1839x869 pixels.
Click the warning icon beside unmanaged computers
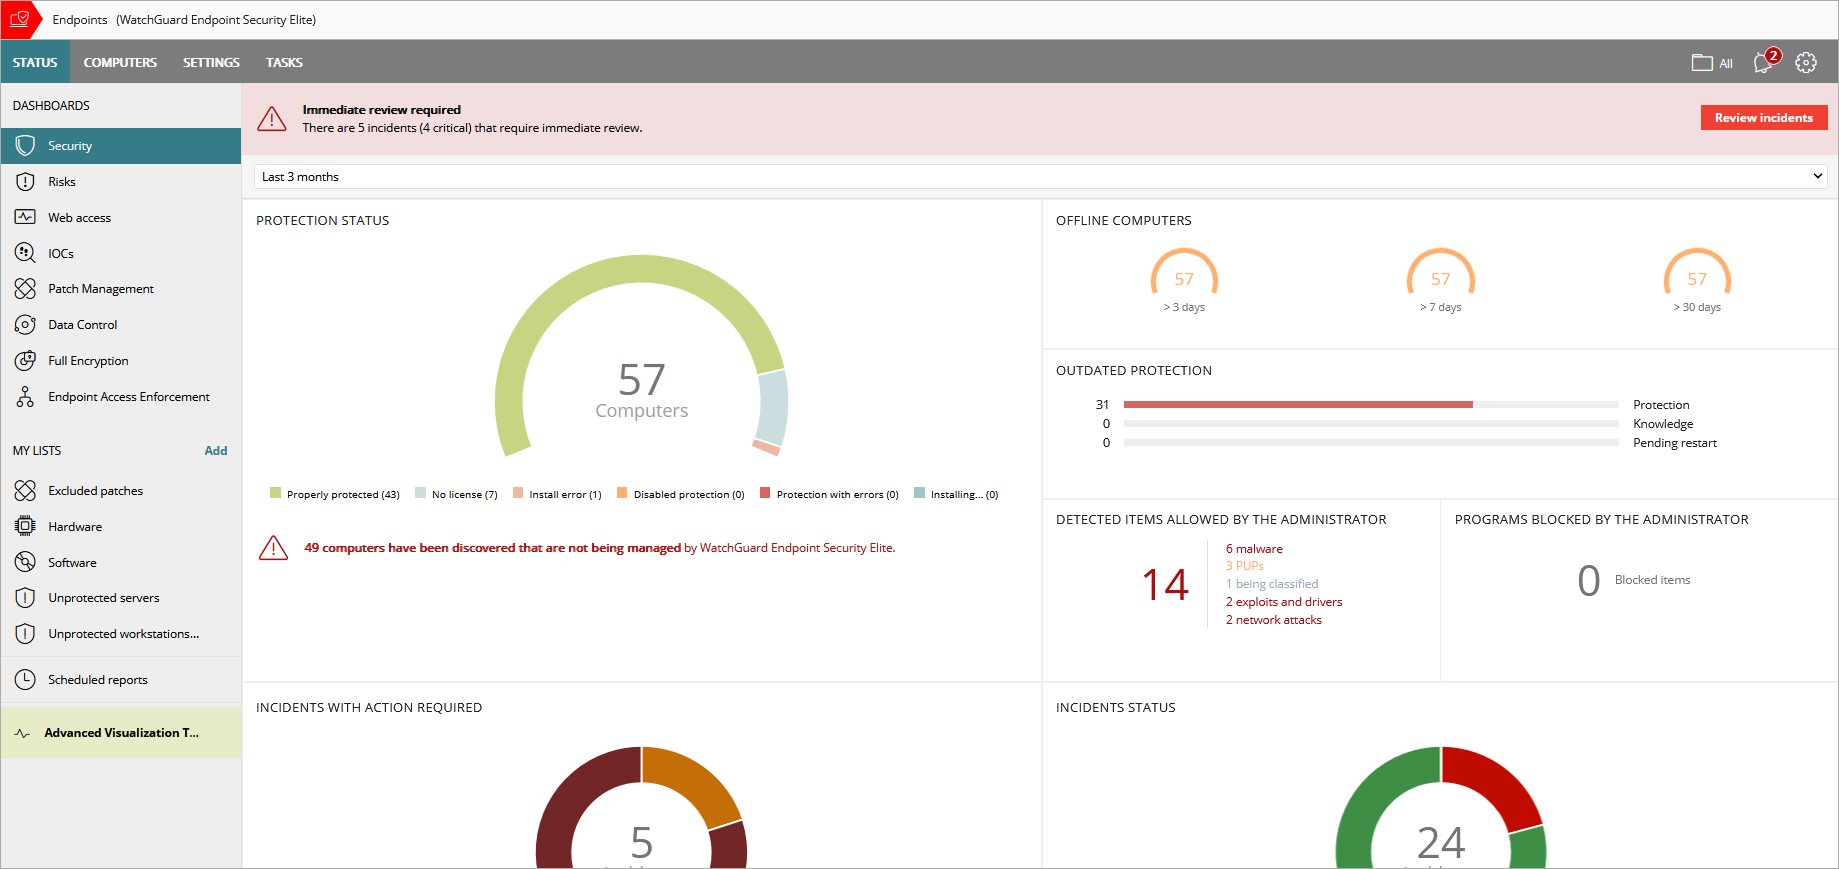273,548
